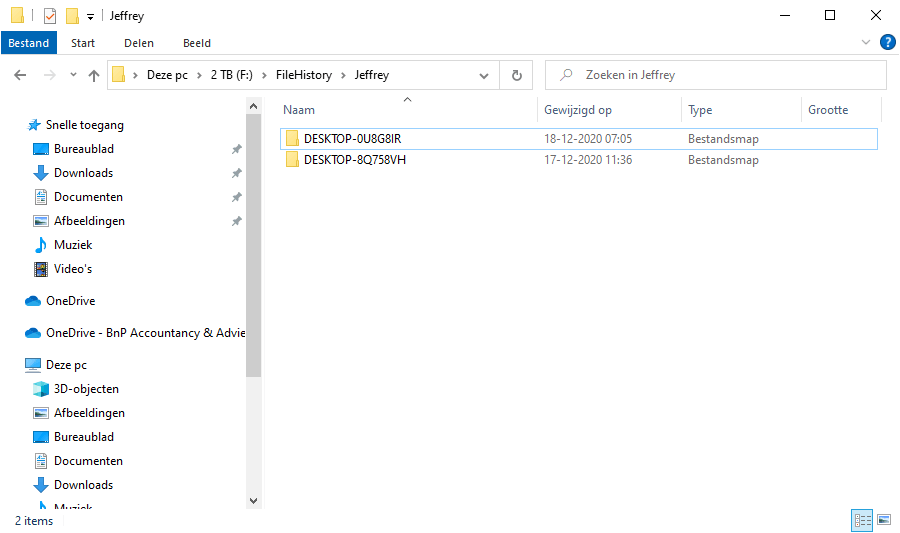This screenshot has height=533, width=900.
Task: Click the Downloads arrow icon under Deze pc
Action: point(41,485)
